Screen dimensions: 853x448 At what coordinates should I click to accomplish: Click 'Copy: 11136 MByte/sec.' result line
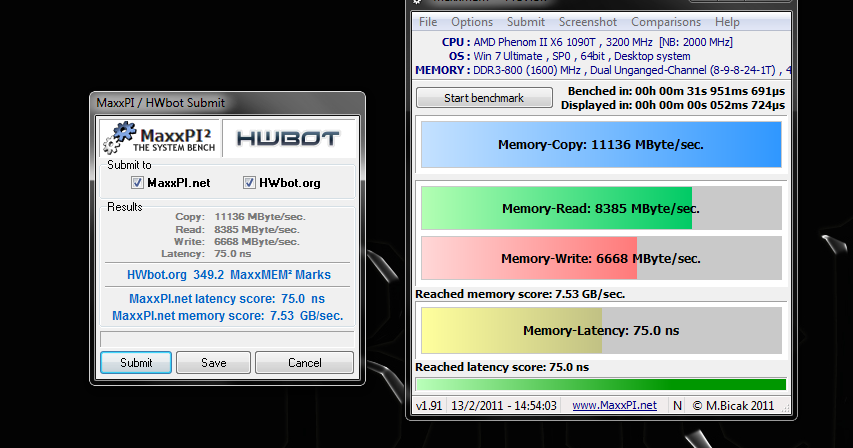tap(240, 216)
